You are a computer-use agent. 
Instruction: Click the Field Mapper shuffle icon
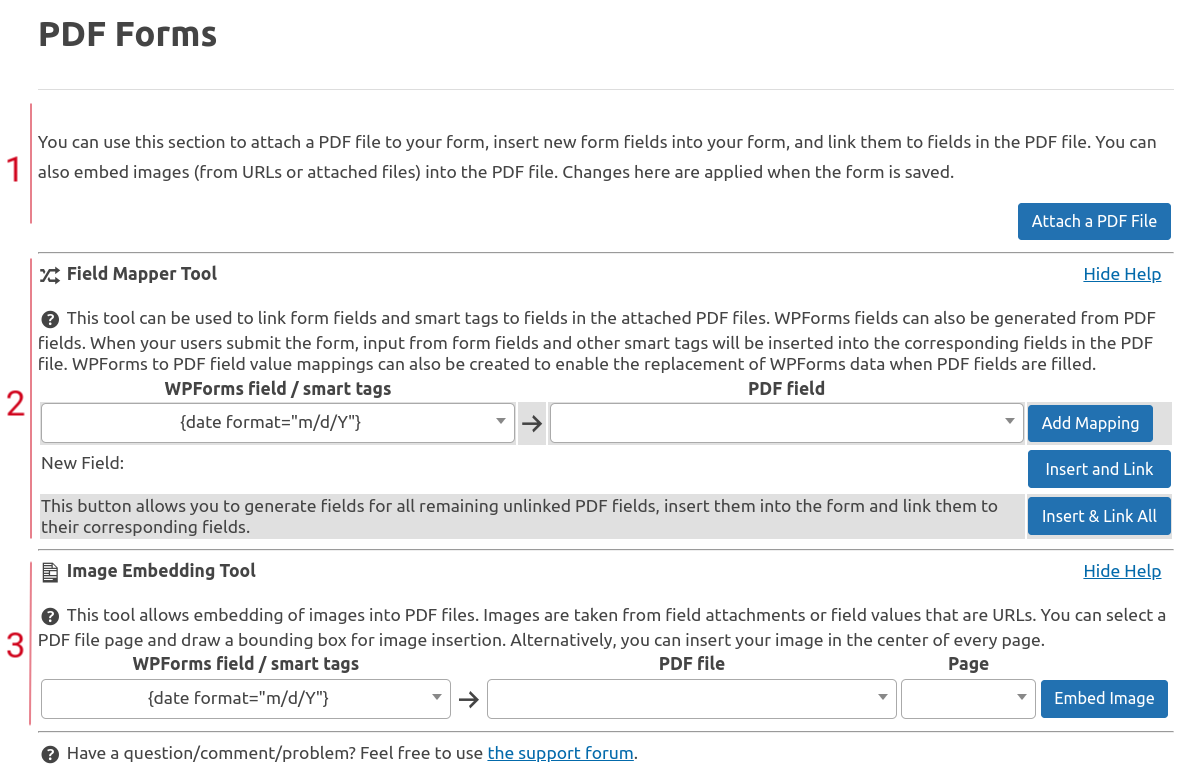click(x=50, y=275)
